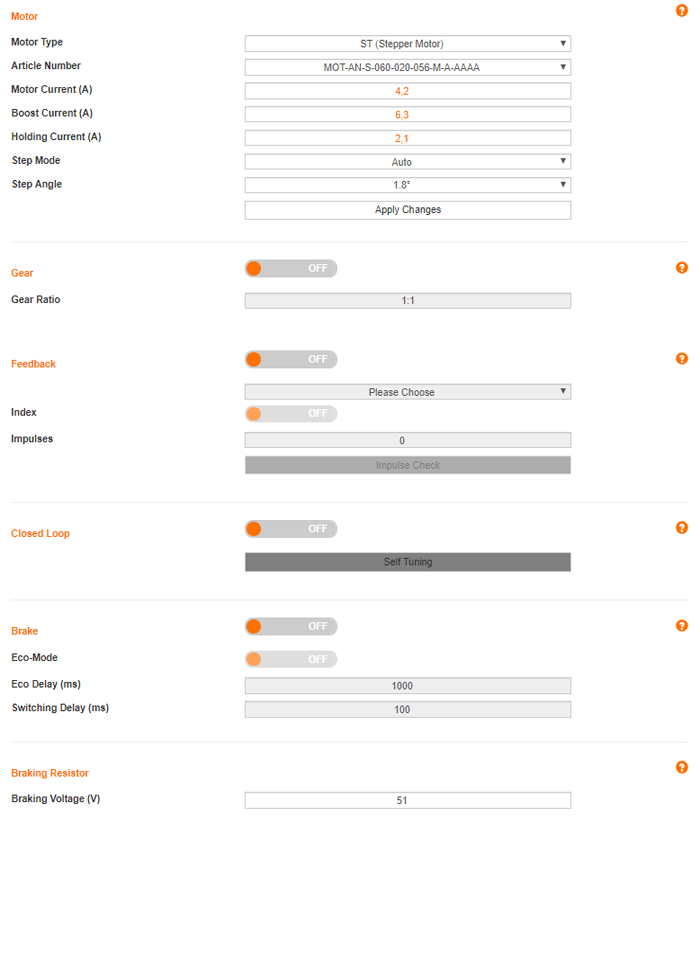Click the Brake section help icon
This screenshot has height=966, width=700.
coord(682,626)
